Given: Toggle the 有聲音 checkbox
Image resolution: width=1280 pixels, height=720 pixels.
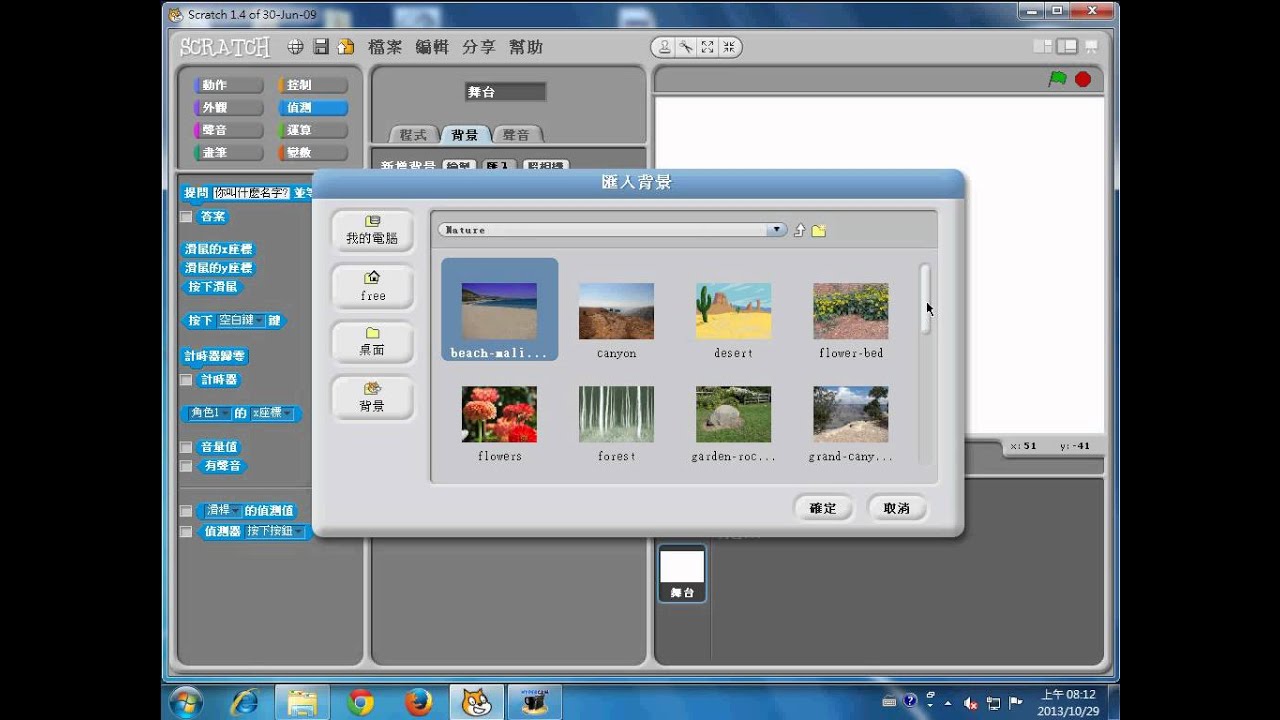Looking at the screenshot, I should click(x=186, y=466).
